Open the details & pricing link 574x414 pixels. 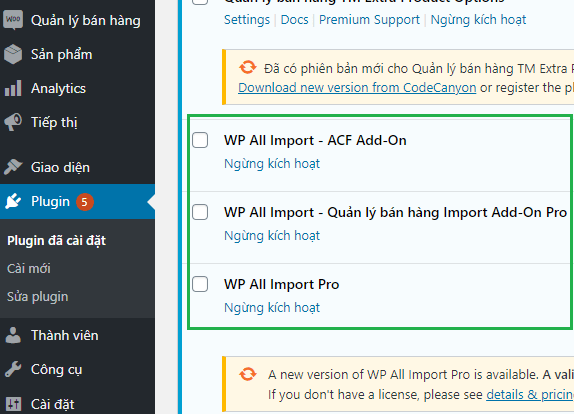pos(530,395)
